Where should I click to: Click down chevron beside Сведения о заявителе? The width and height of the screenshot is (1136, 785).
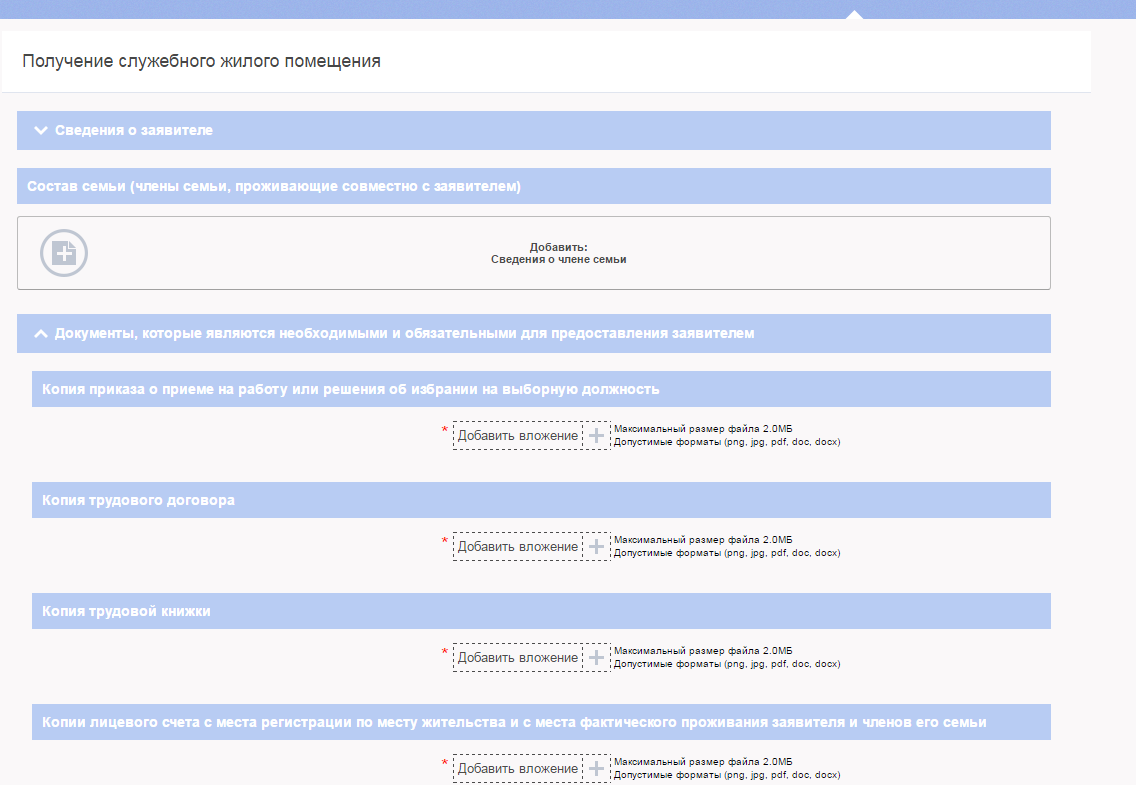(41, 131)
